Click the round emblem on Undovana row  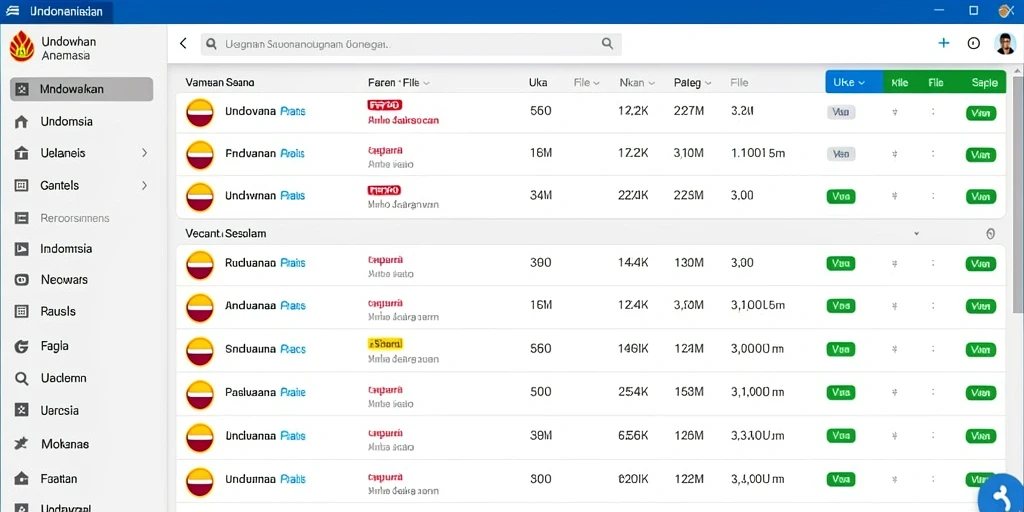[200, 112]
